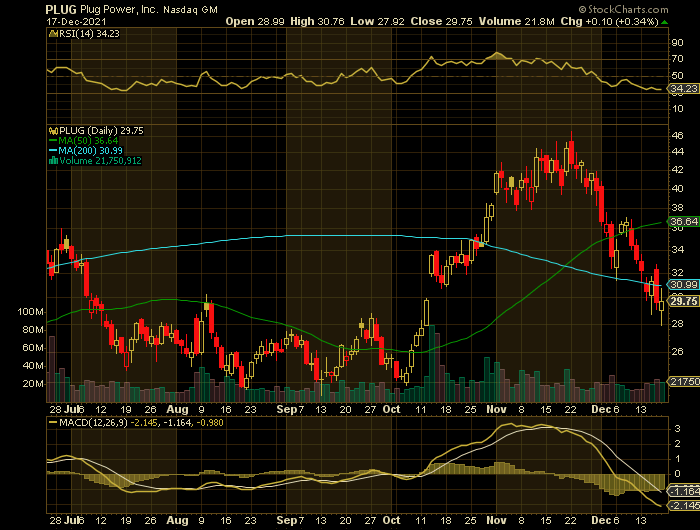Click the 38 price axis label

677,208
